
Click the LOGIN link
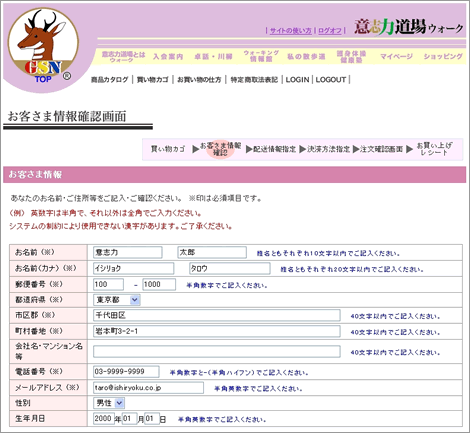point(297,80)
